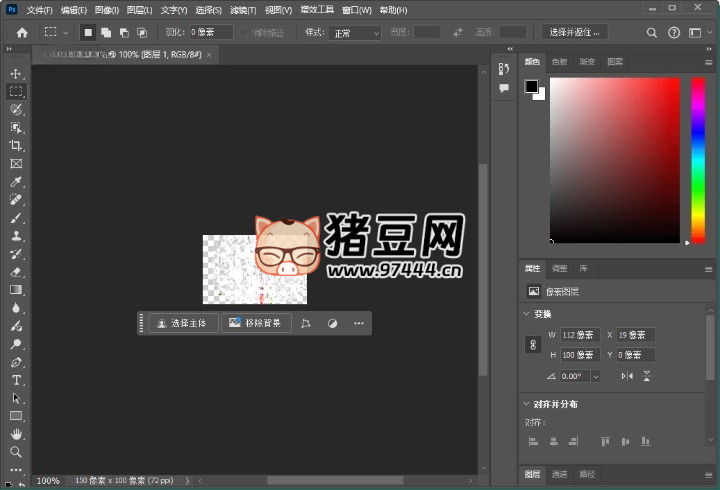Open the File (文件) menu
The image size is (720, 490).
pyautogui.click(x=39, y=10)
